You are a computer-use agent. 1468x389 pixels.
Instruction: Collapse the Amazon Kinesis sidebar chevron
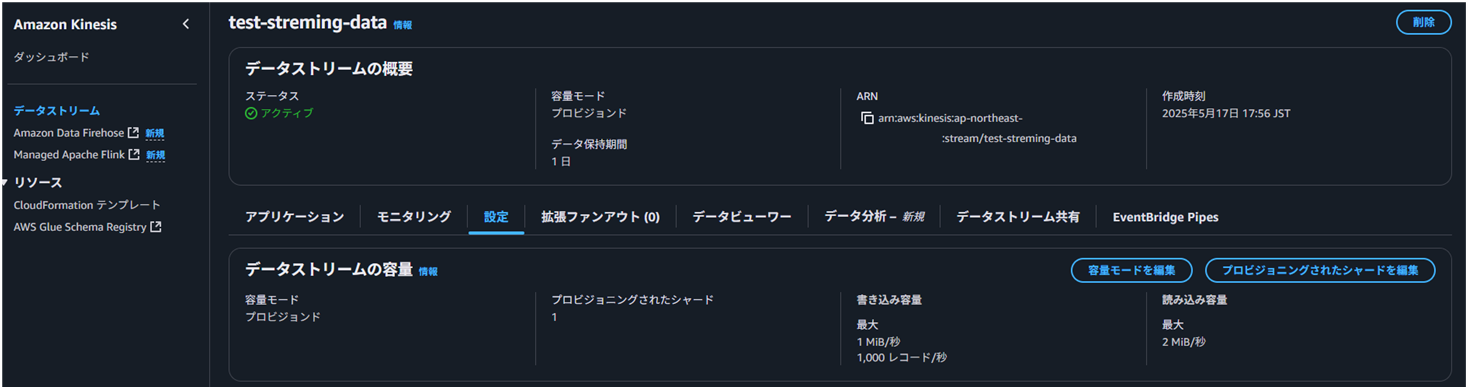click(x=185, y=24)
